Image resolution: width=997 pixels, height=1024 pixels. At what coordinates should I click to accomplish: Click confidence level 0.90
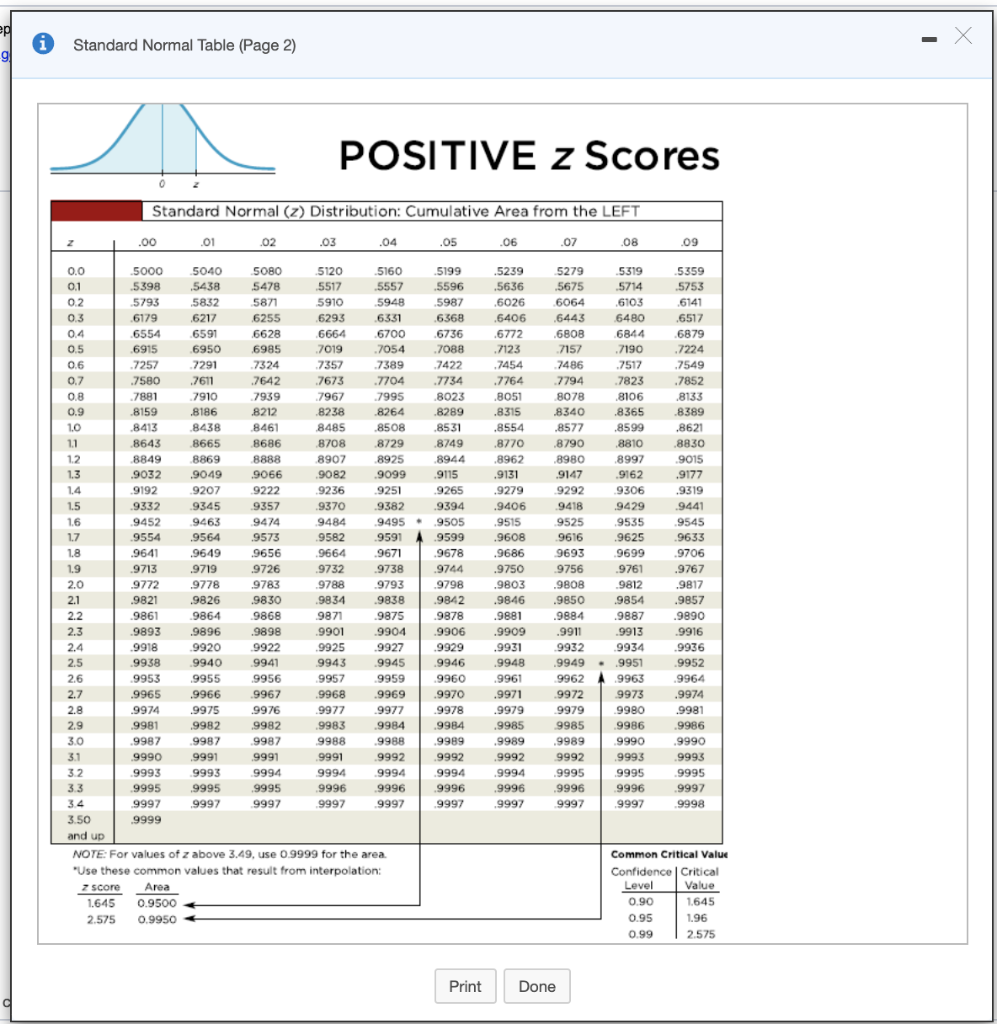coord(641,902)
